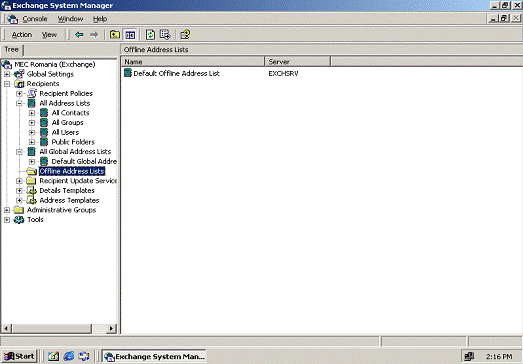Click the Back arrow in toolbar
The height and width of the screenshot is (364, 523).
coord(79,34)
